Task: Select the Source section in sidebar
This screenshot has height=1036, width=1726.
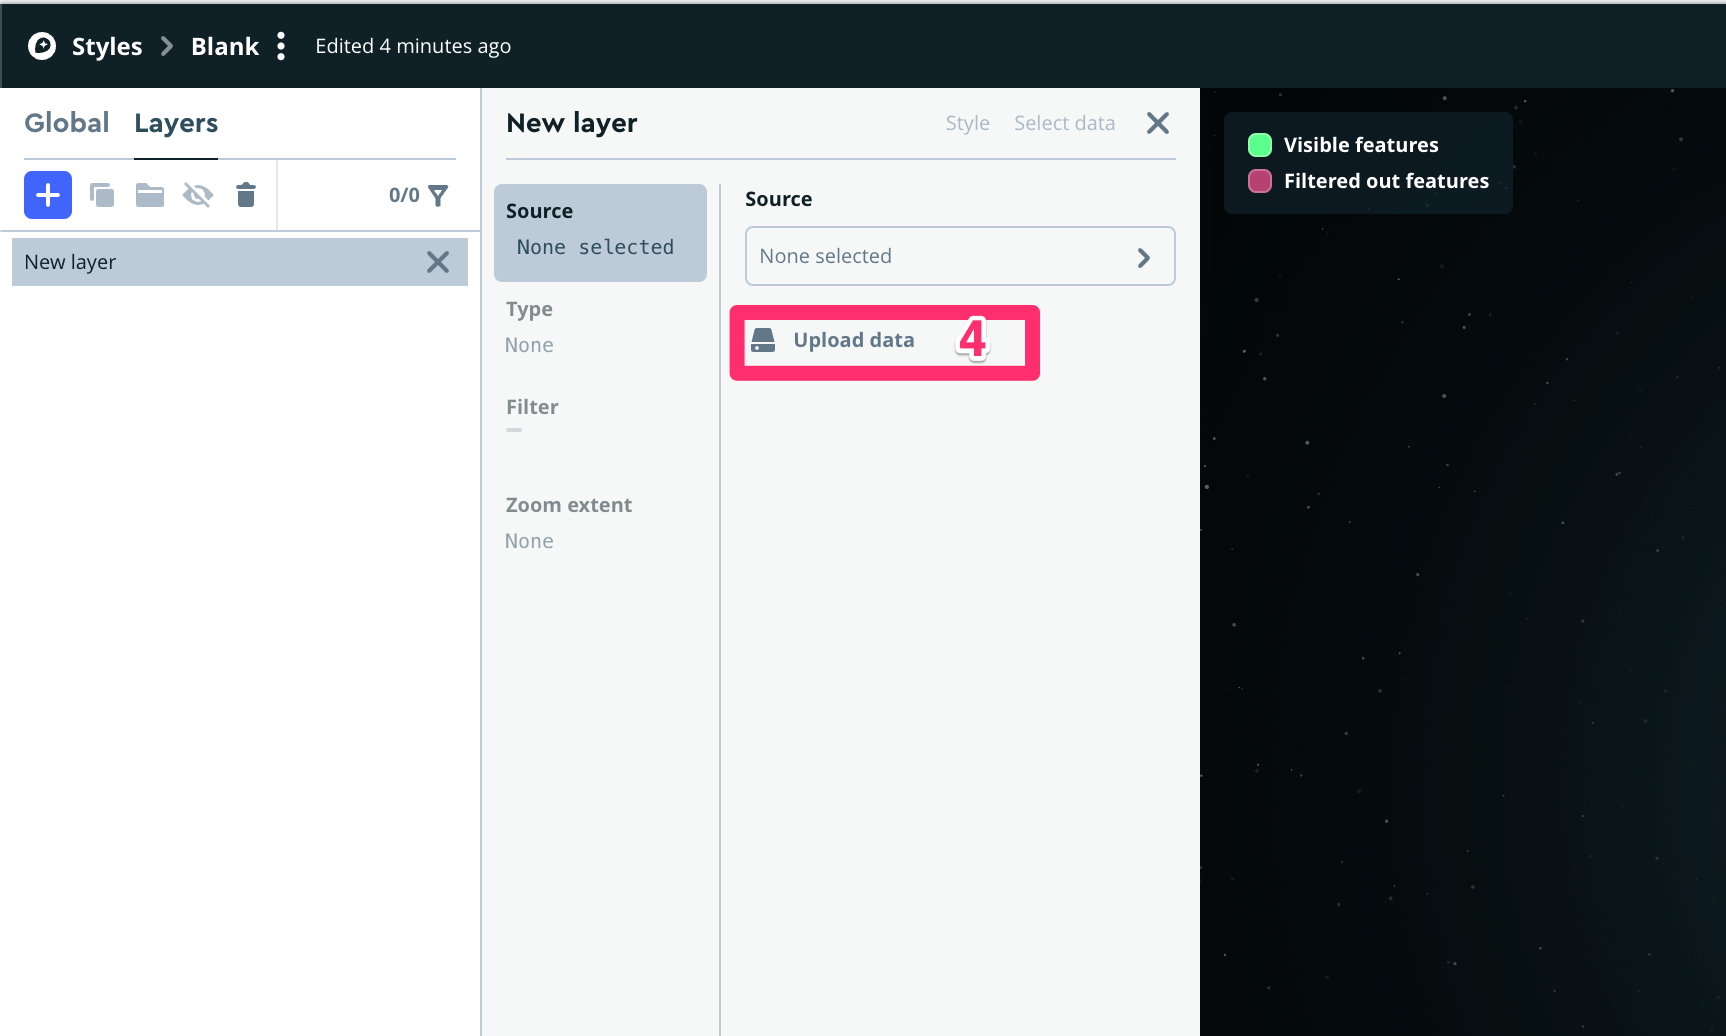Action: 600,232
